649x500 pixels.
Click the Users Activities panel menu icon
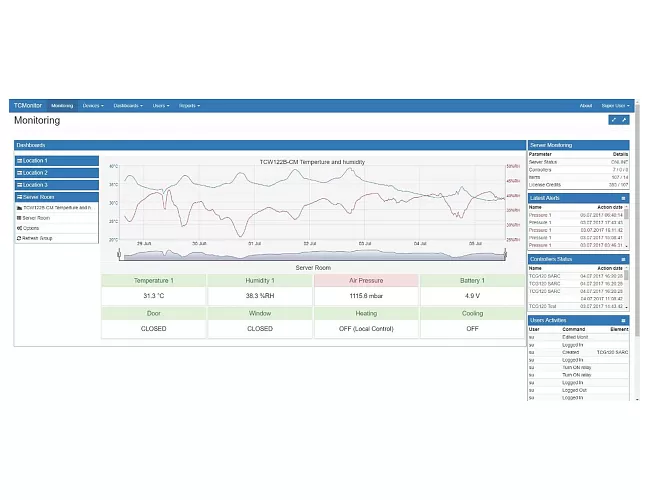tap(624, 320)
